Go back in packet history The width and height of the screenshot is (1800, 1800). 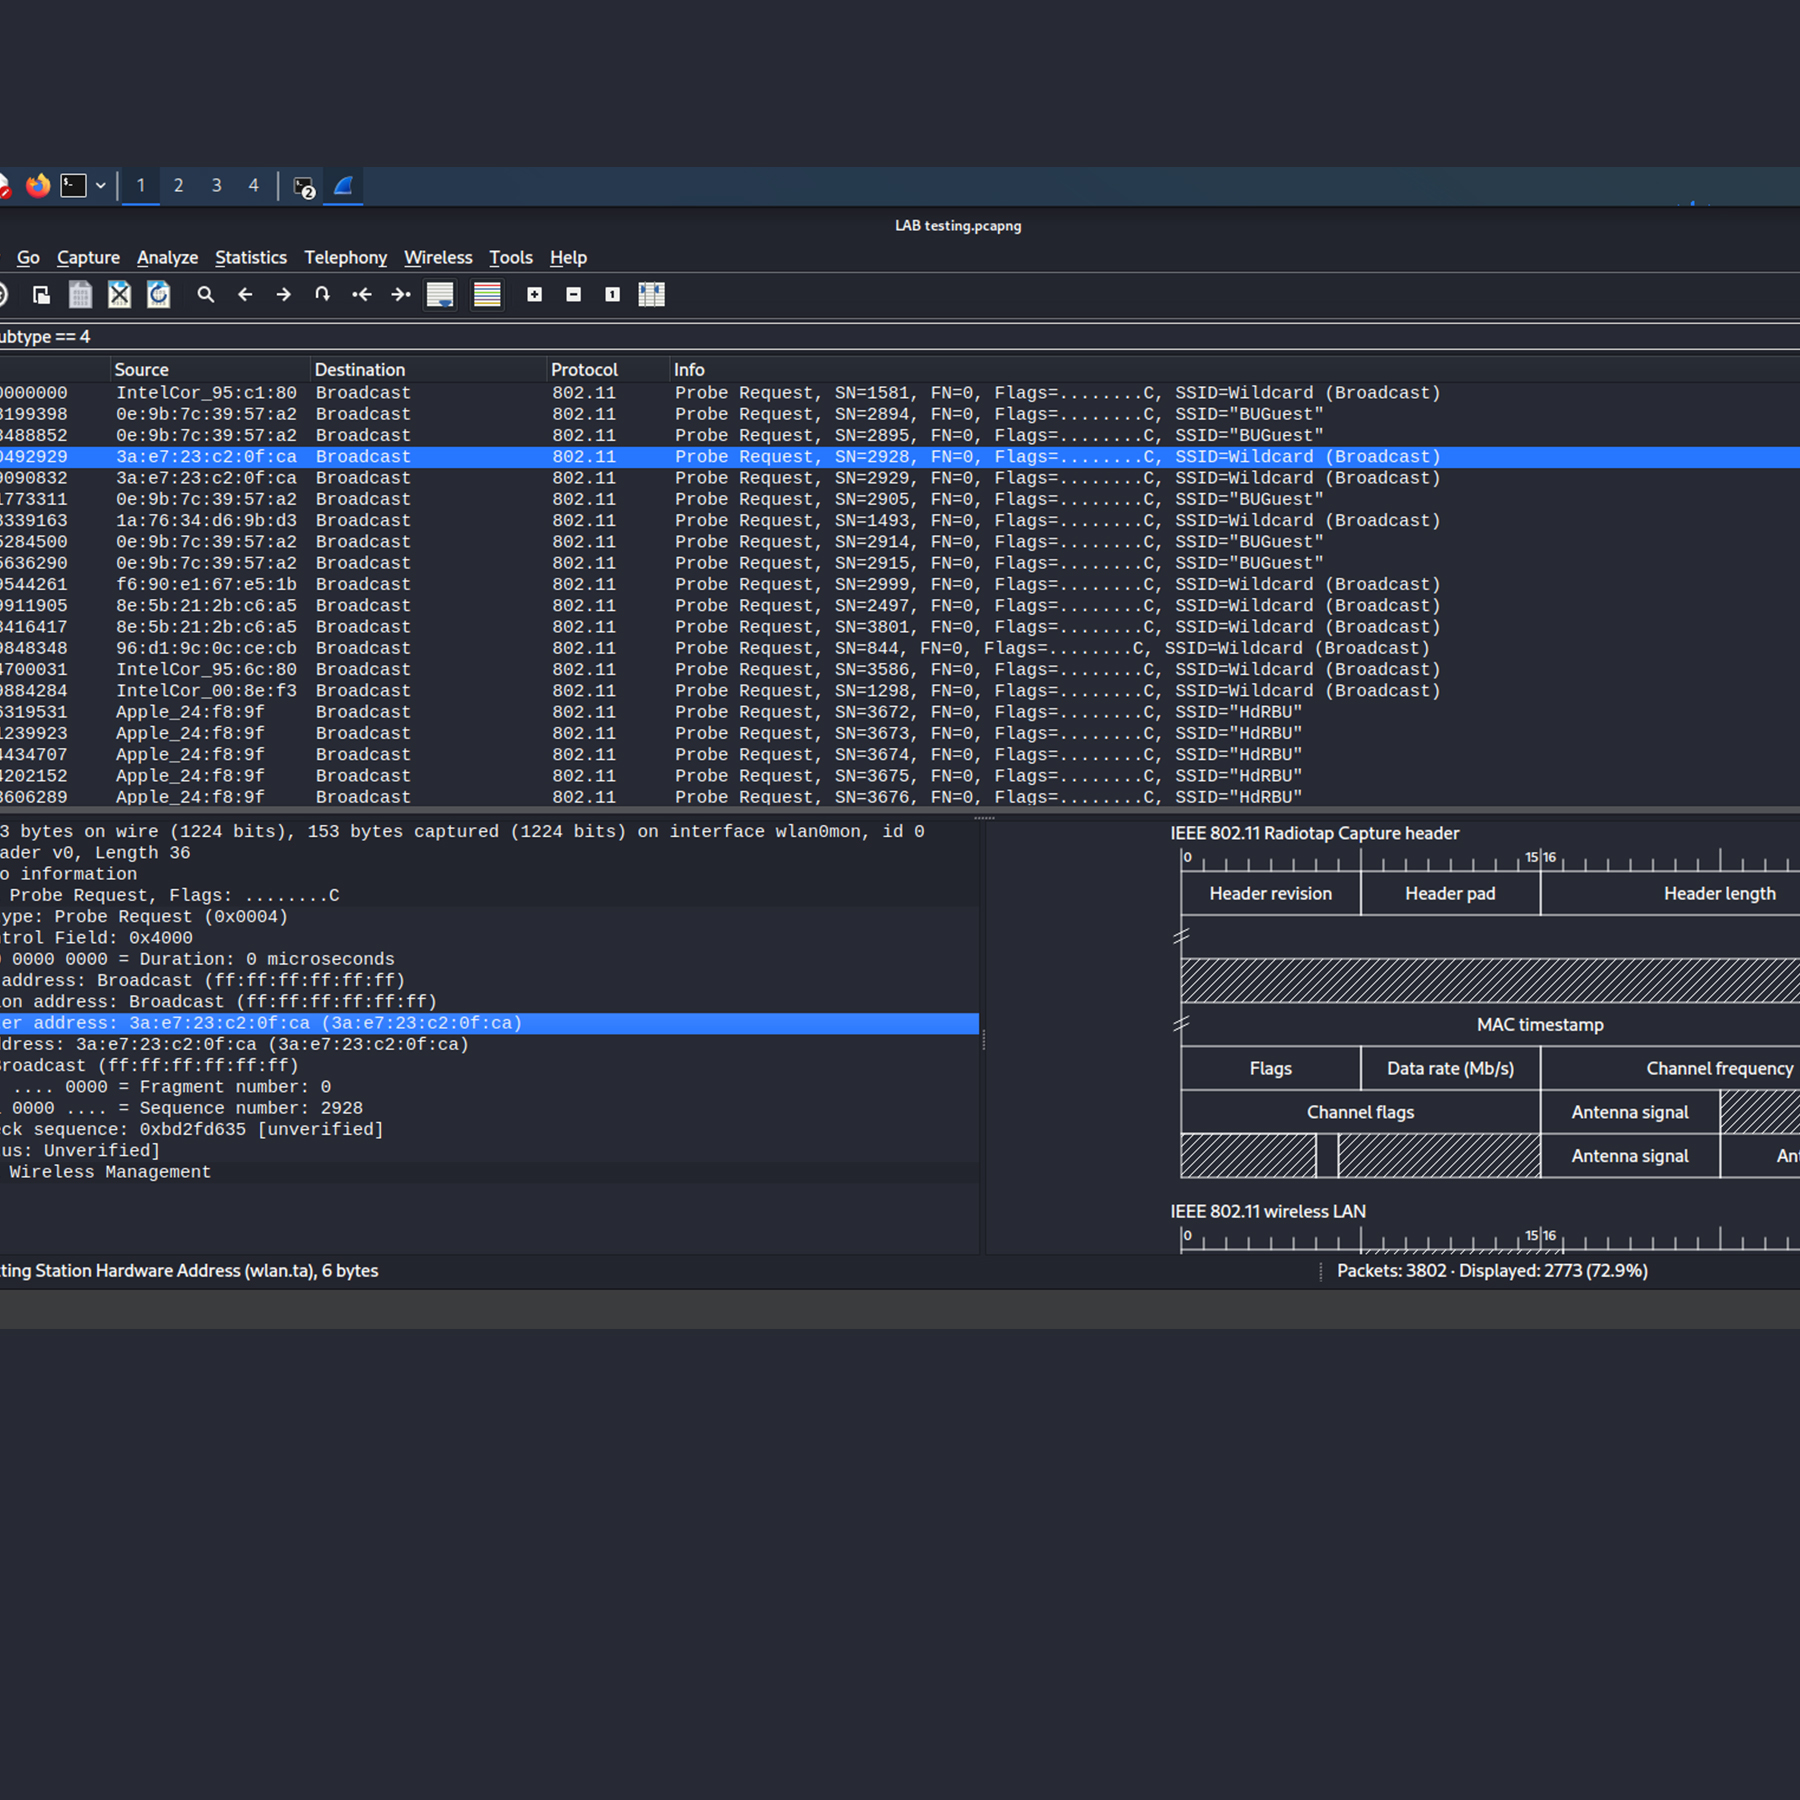tap(245, 295)
